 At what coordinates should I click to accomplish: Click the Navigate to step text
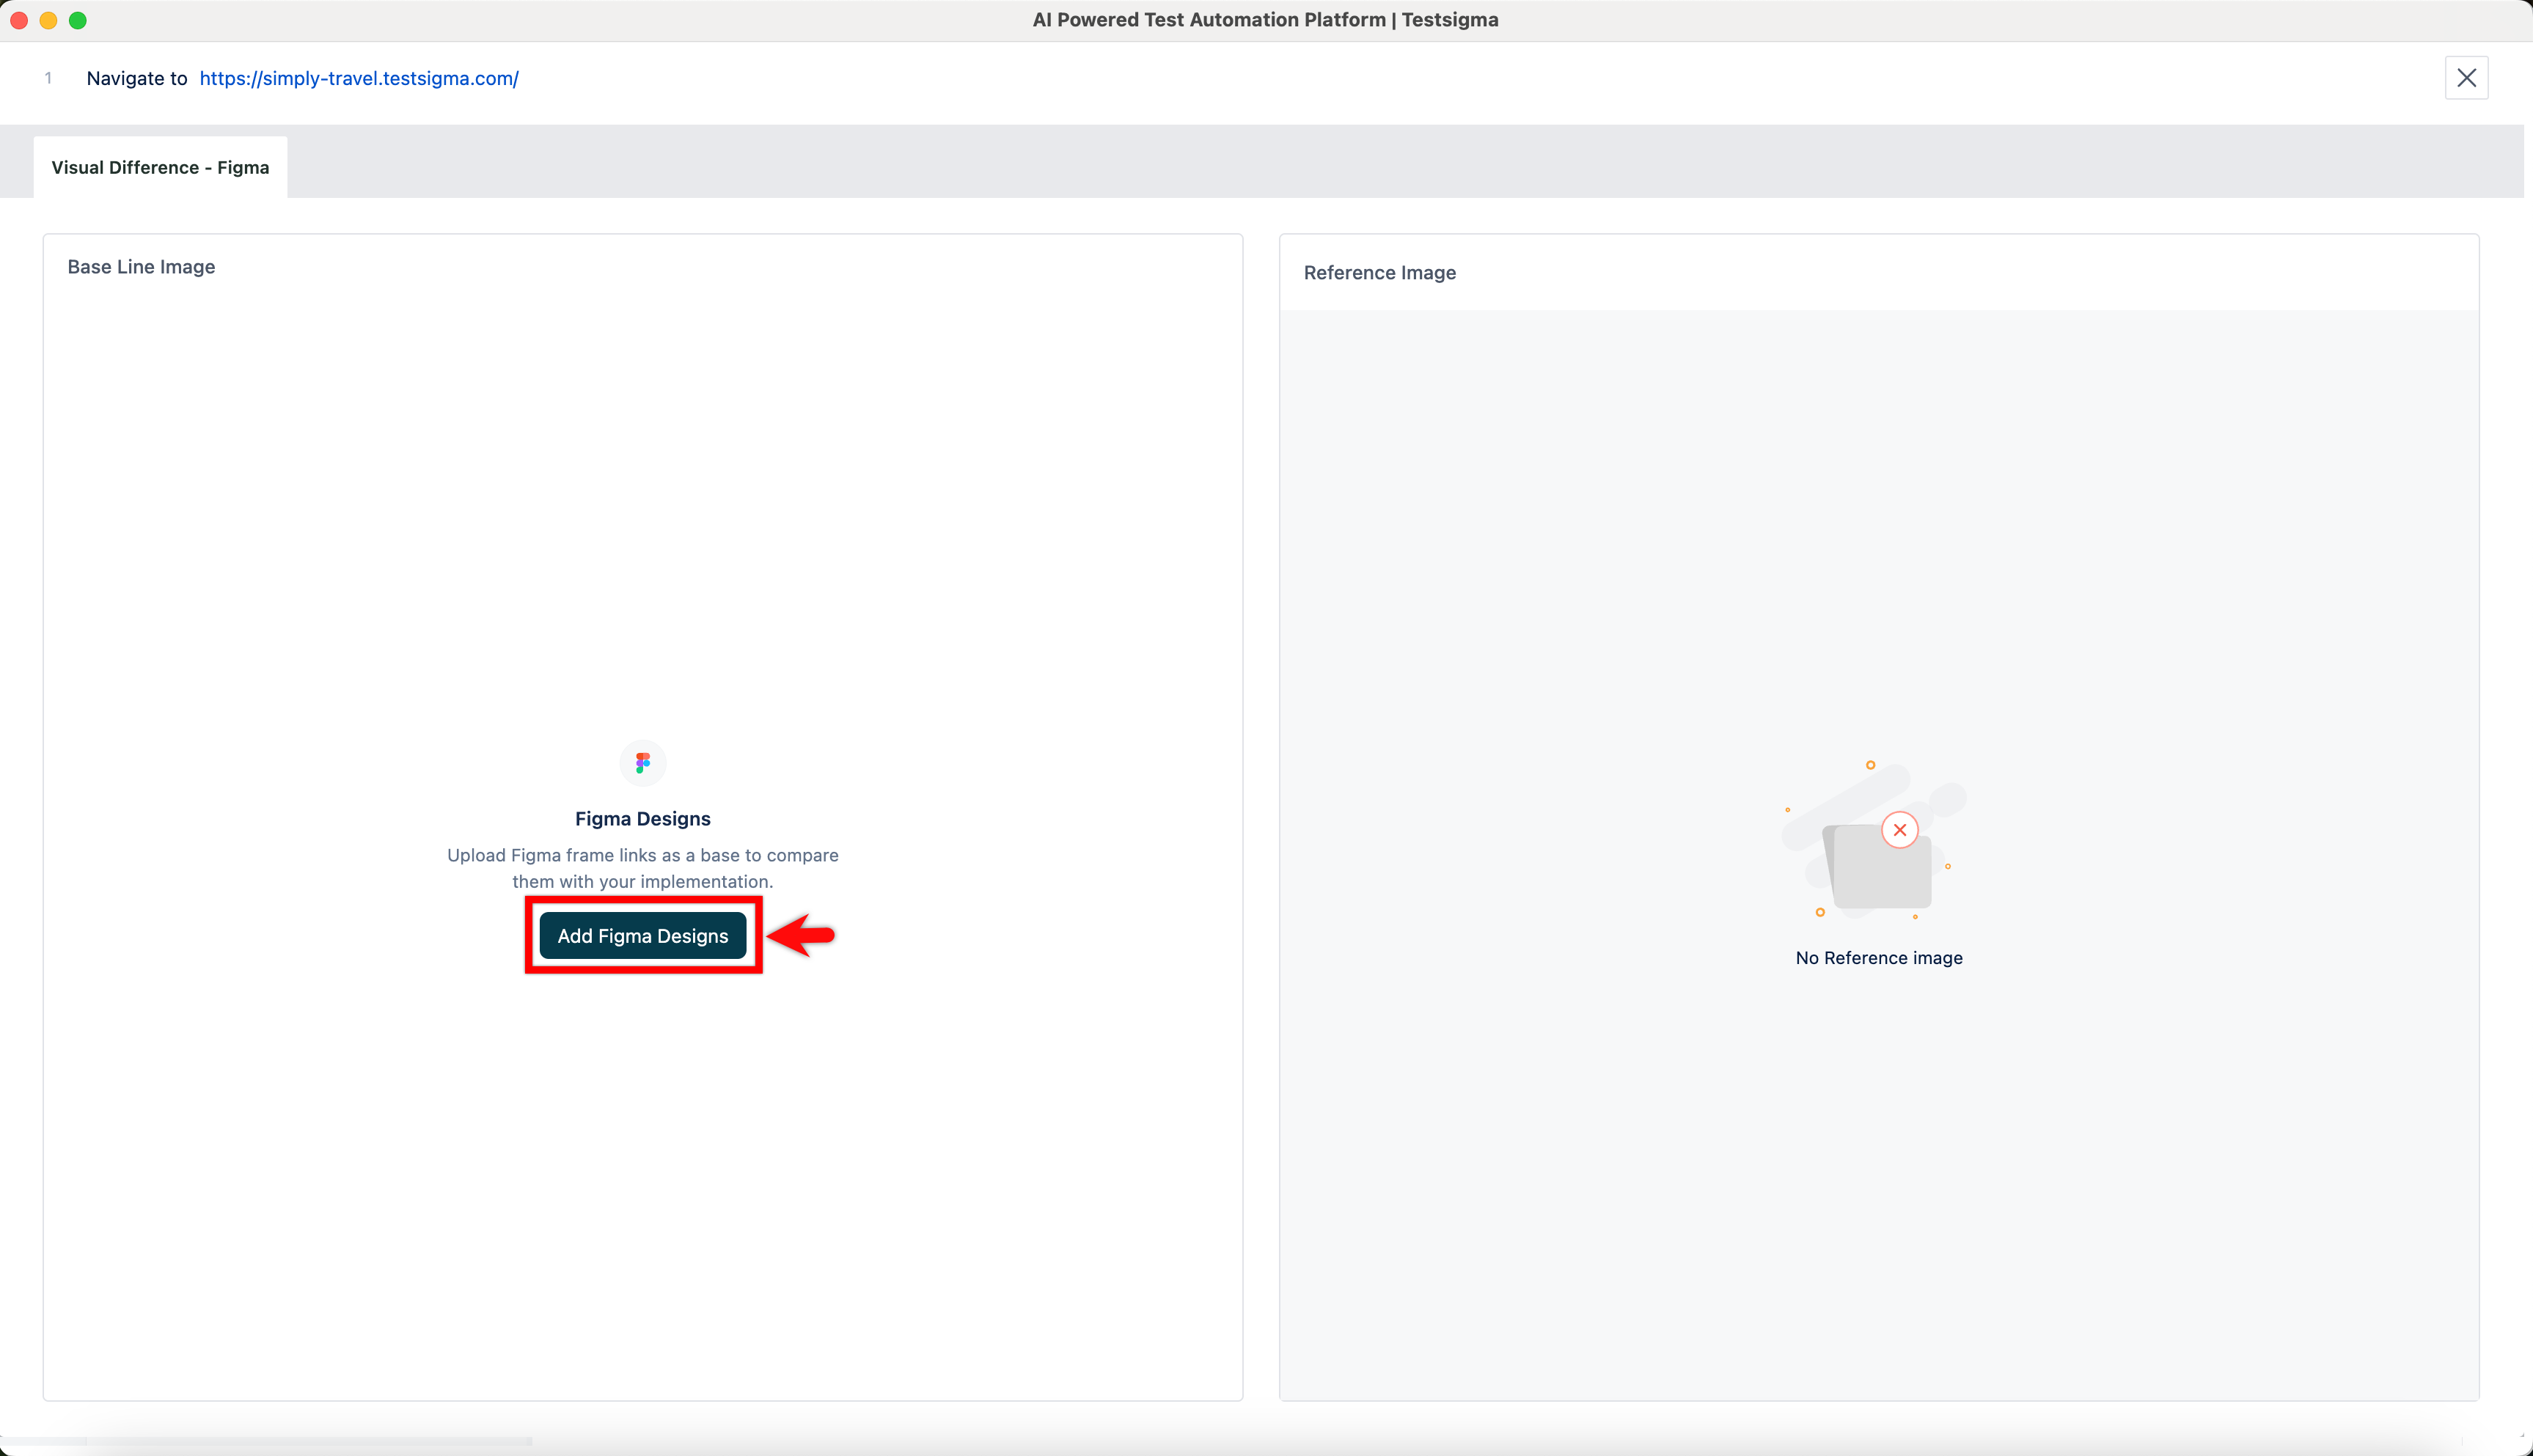[x=136, y=78]
